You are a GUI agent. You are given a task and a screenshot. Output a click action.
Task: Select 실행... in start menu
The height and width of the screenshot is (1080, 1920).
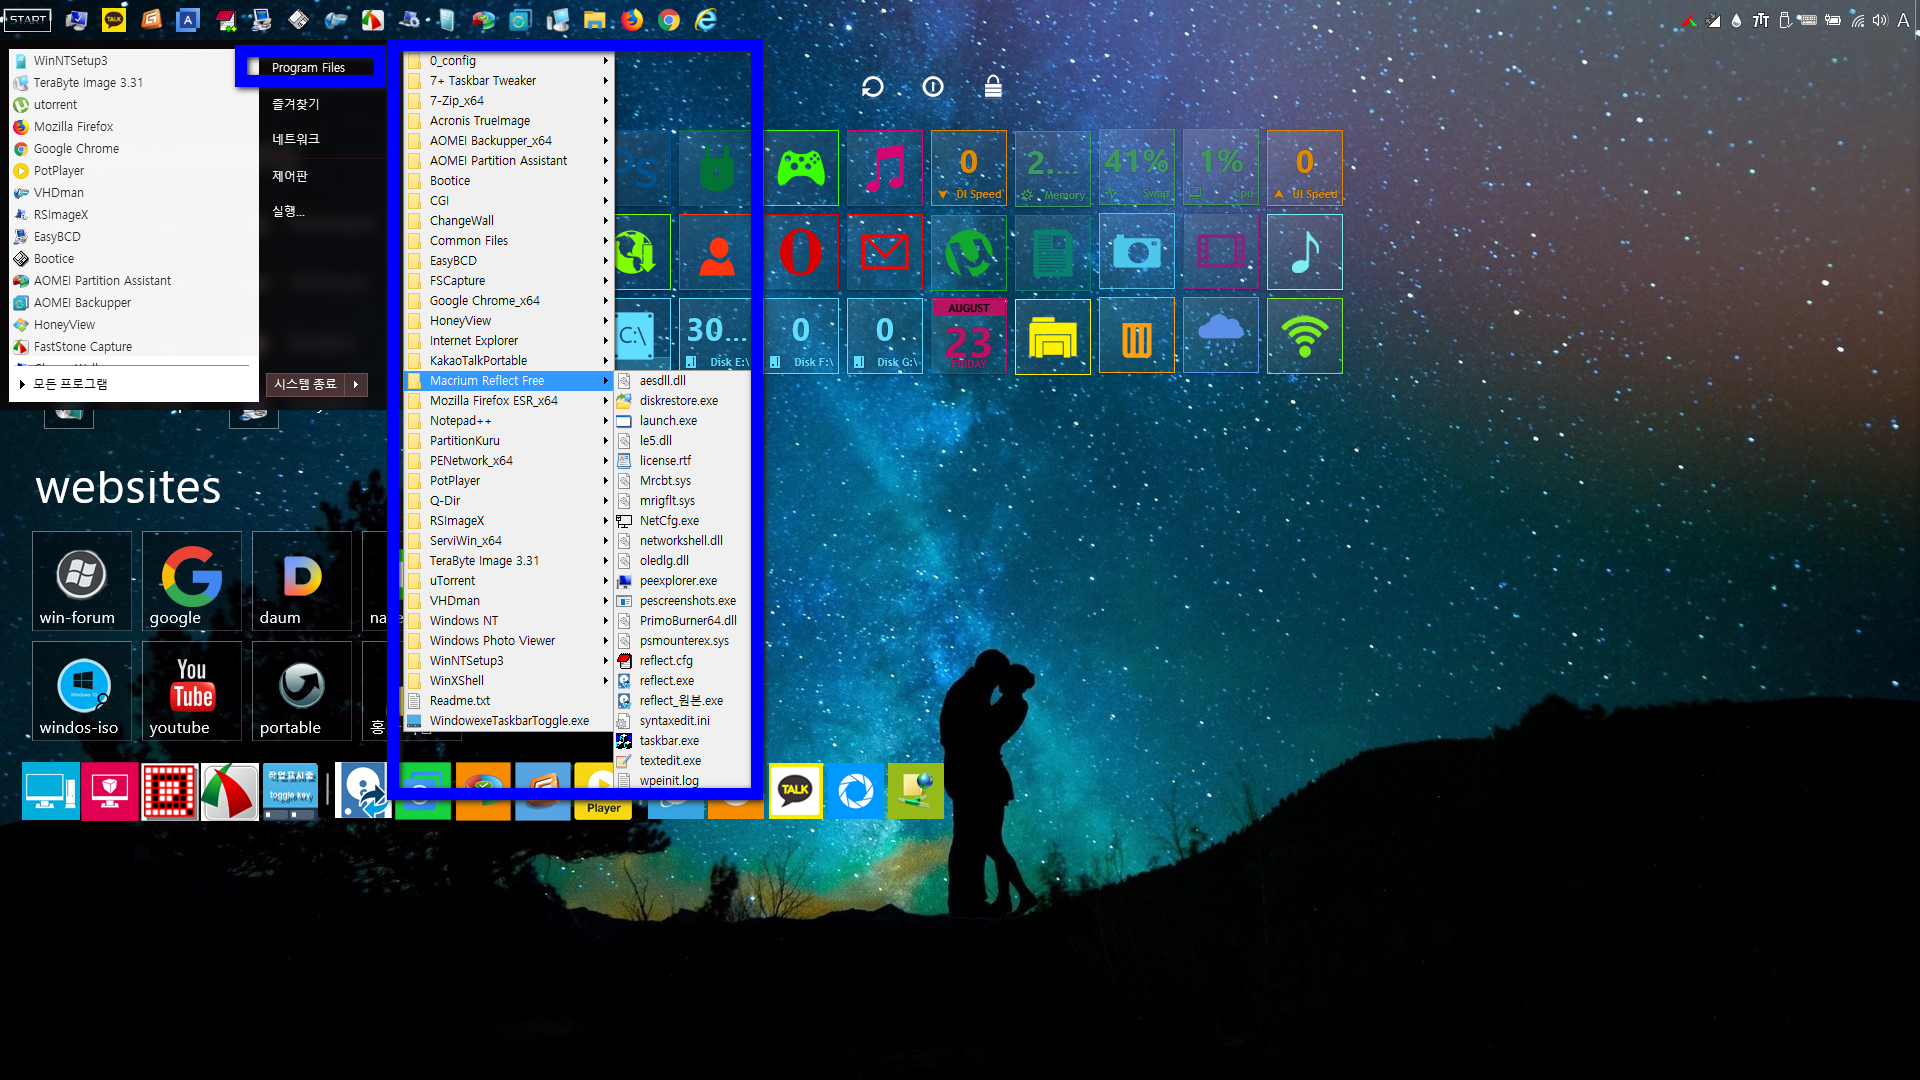pyautogui.click(x=288, y=211)
